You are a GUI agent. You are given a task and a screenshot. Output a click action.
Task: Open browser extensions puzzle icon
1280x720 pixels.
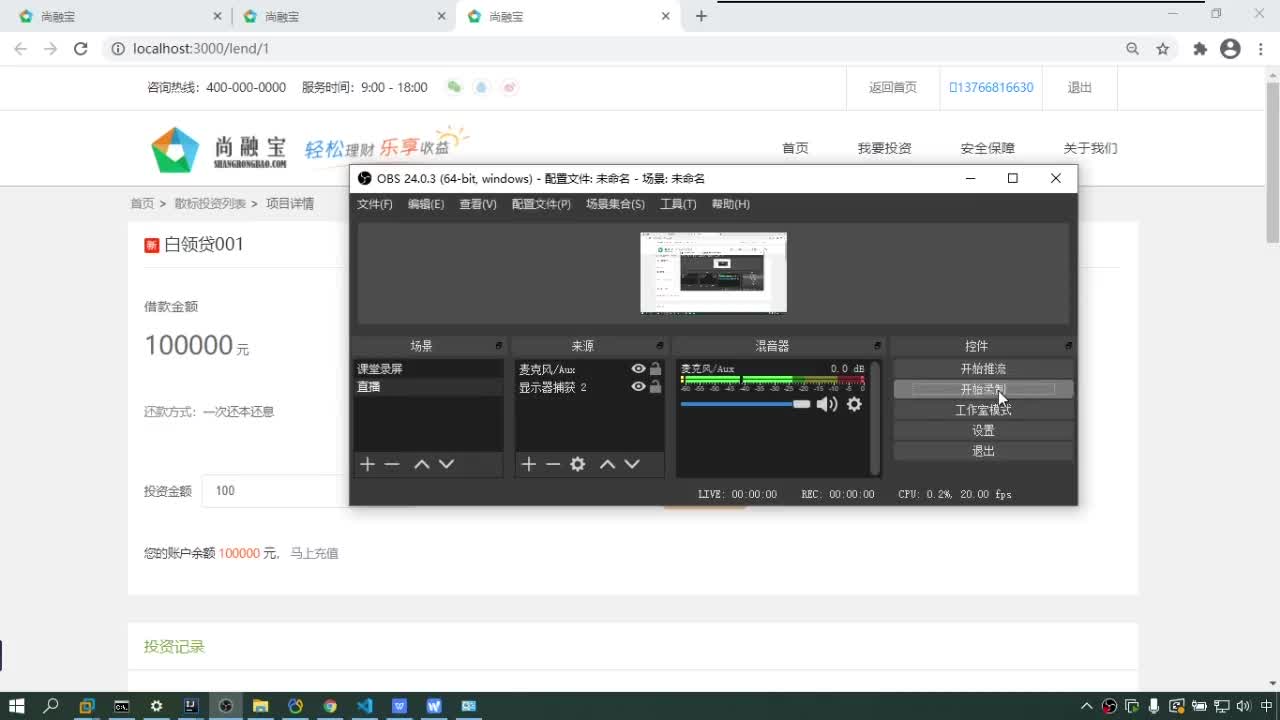point(1200,48)
